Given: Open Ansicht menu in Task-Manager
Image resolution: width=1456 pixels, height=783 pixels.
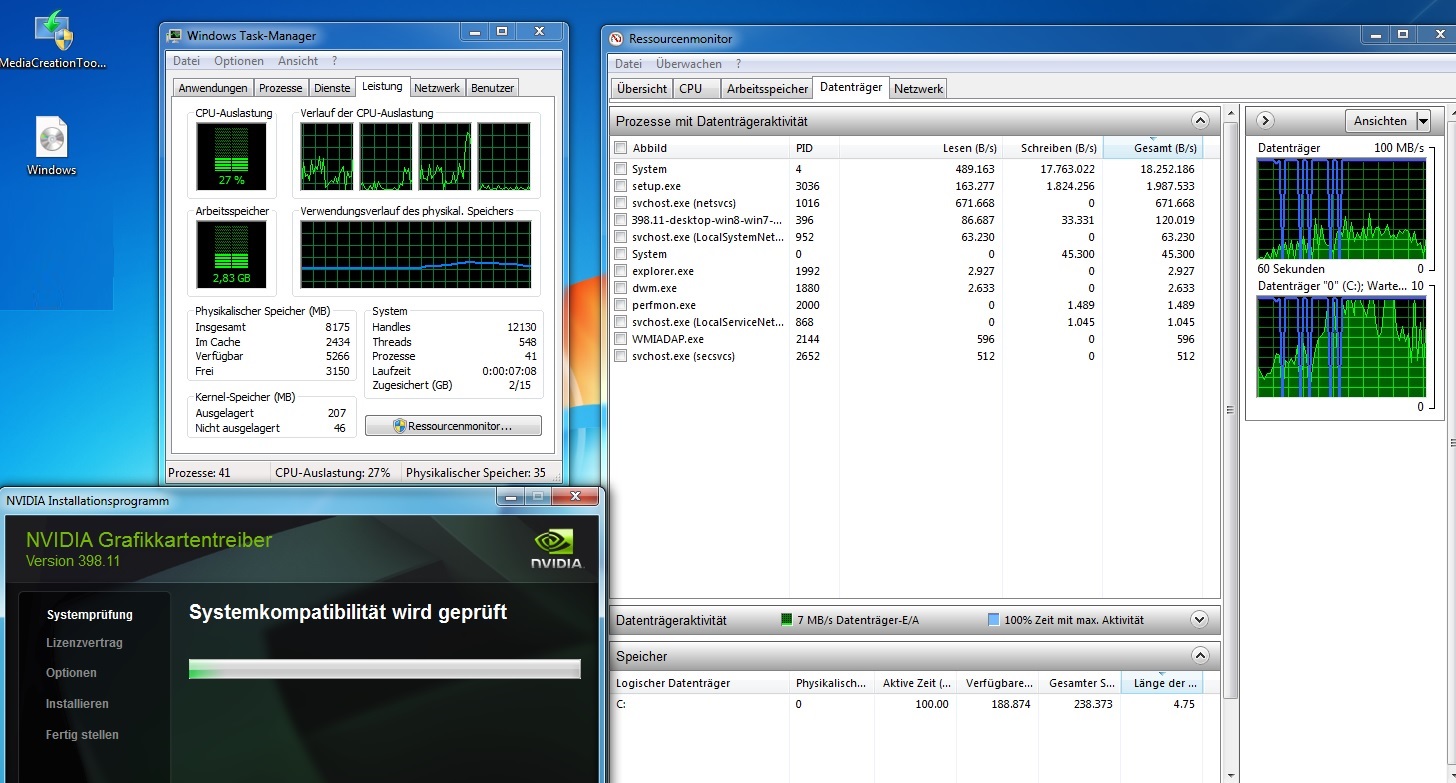Looking at the screenshot, I should pyautogui.click(x=298, y=61).
